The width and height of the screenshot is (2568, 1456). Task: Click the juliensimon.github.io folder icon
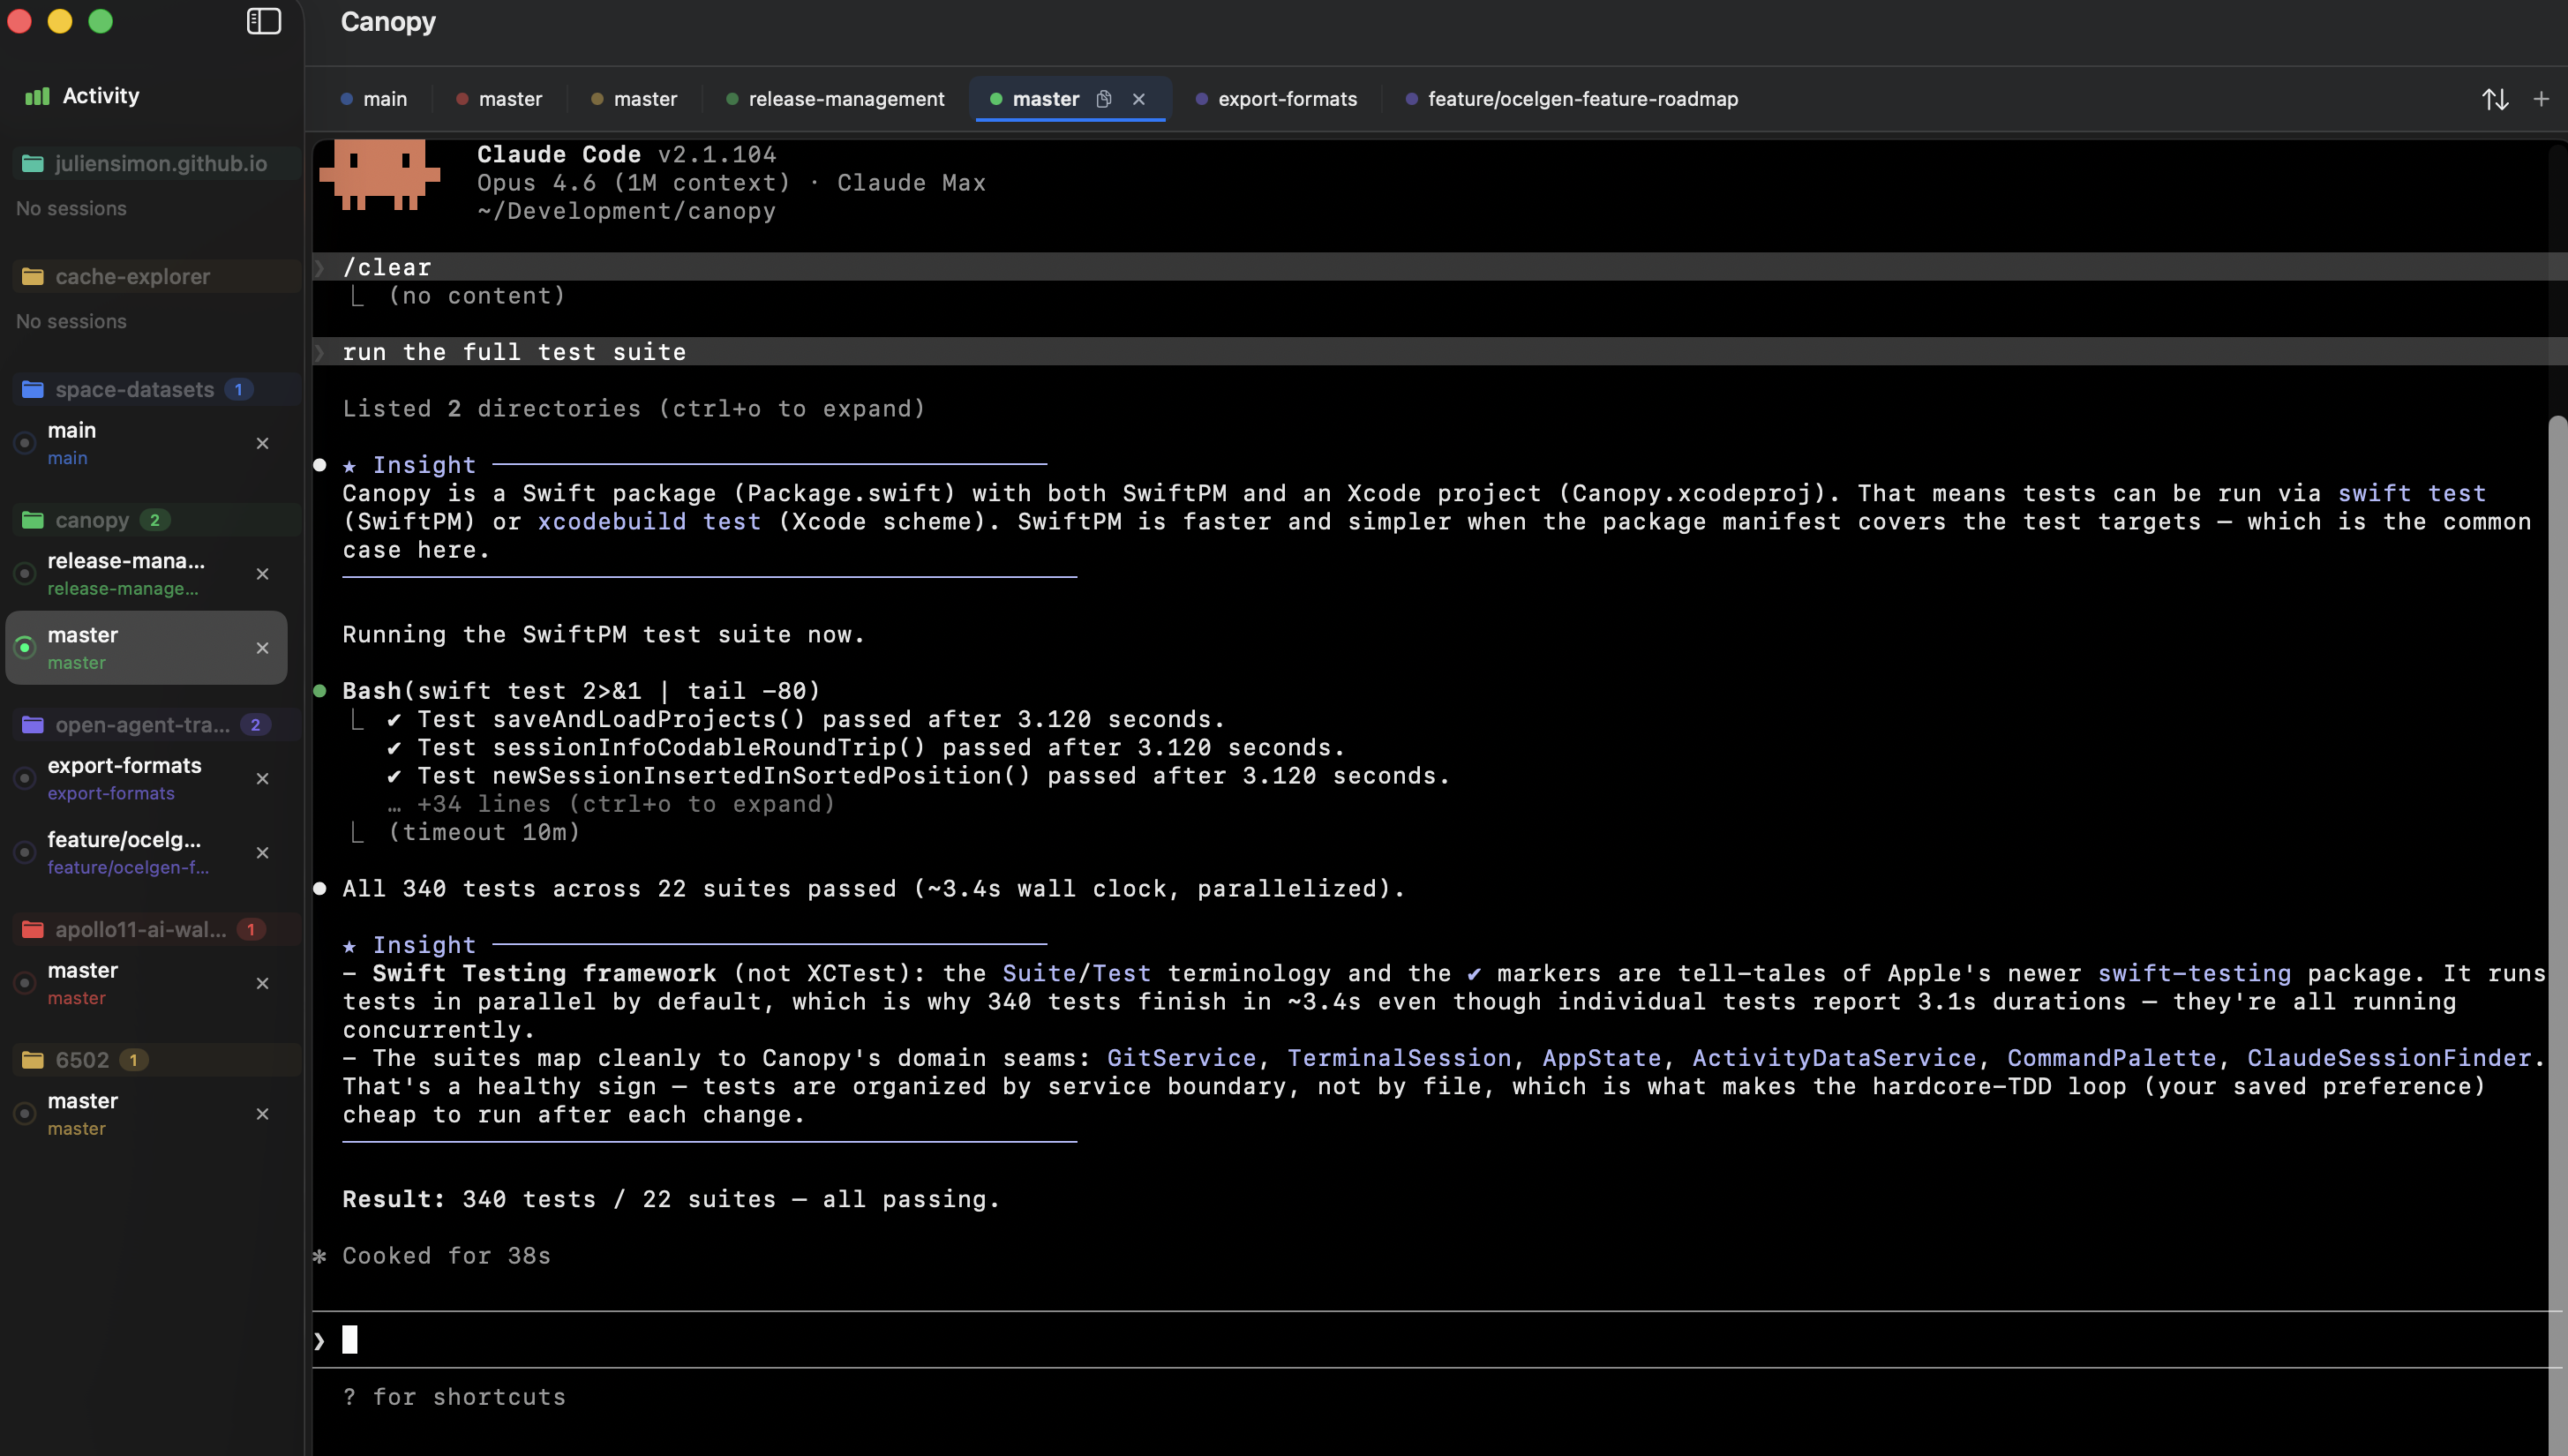point(33,163)
